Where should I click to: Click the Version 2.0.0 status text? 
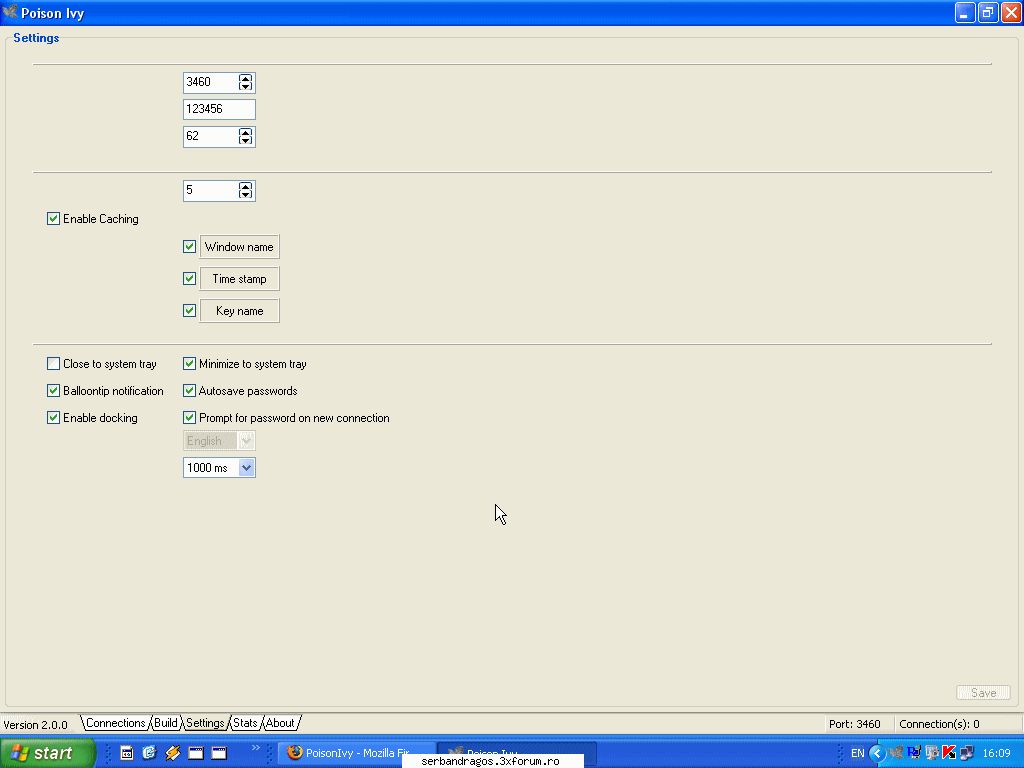pos(35,725)
